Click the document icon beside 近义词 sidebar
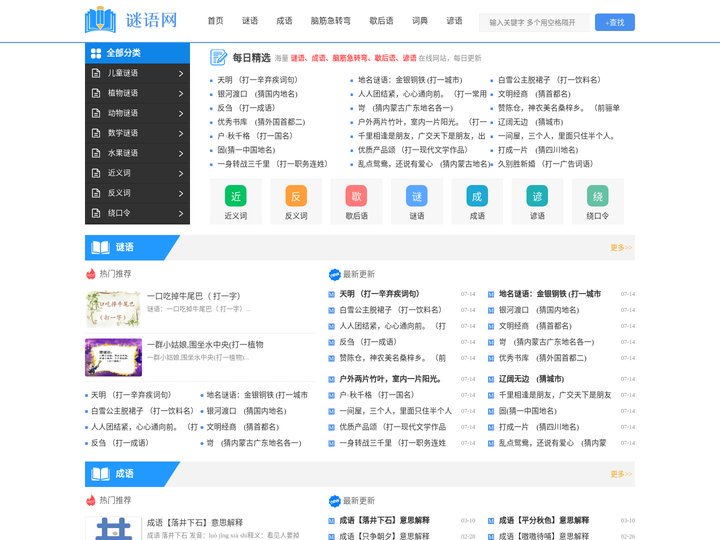The height and width of the screenshot is (540, 720). click(x=96, y=173)
